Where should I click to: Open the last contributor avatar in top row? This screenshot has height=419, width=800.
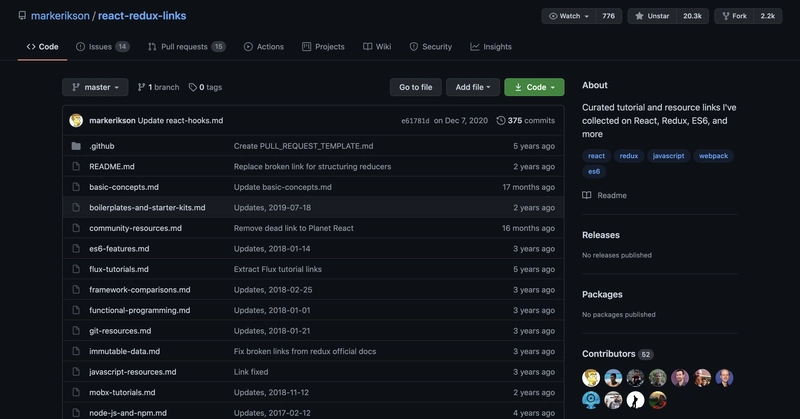pyautogui.click(x=724, y=378)
